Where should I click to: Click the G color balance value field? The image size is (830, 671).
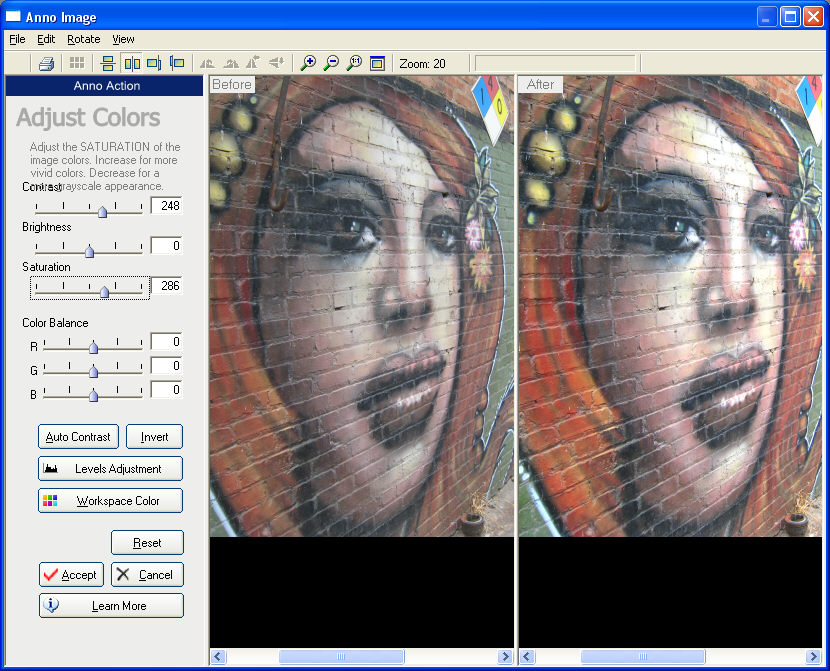[166, 366]
